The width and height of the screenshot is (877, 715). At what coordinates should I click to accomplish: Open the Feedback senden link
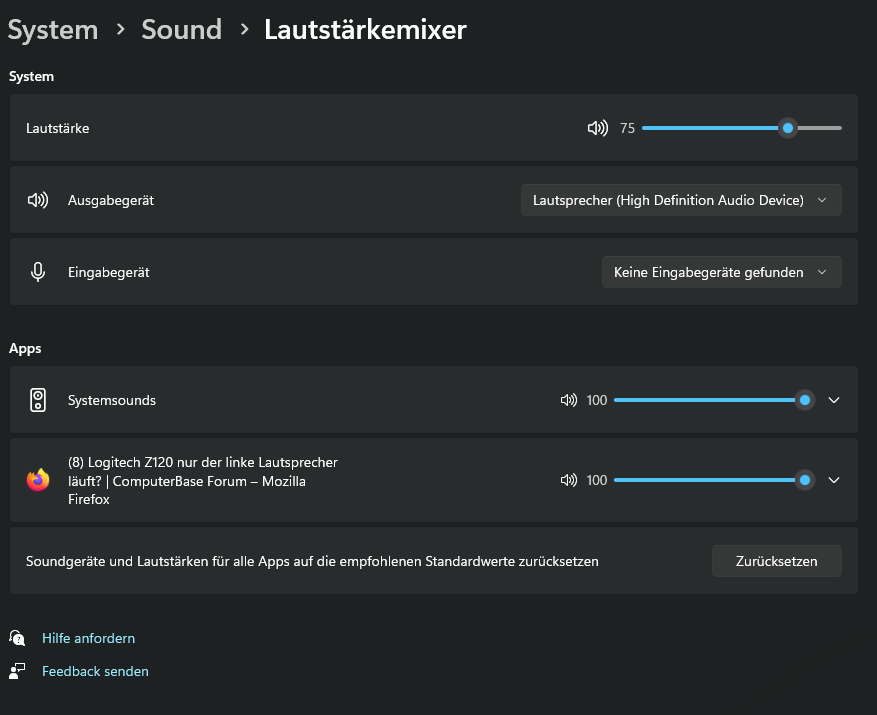pos(95,671)
